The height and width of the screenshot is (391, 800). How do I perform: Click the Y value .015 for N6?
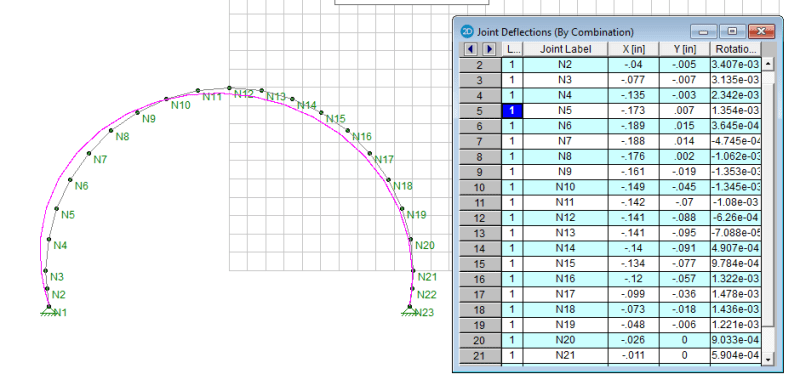685,126
